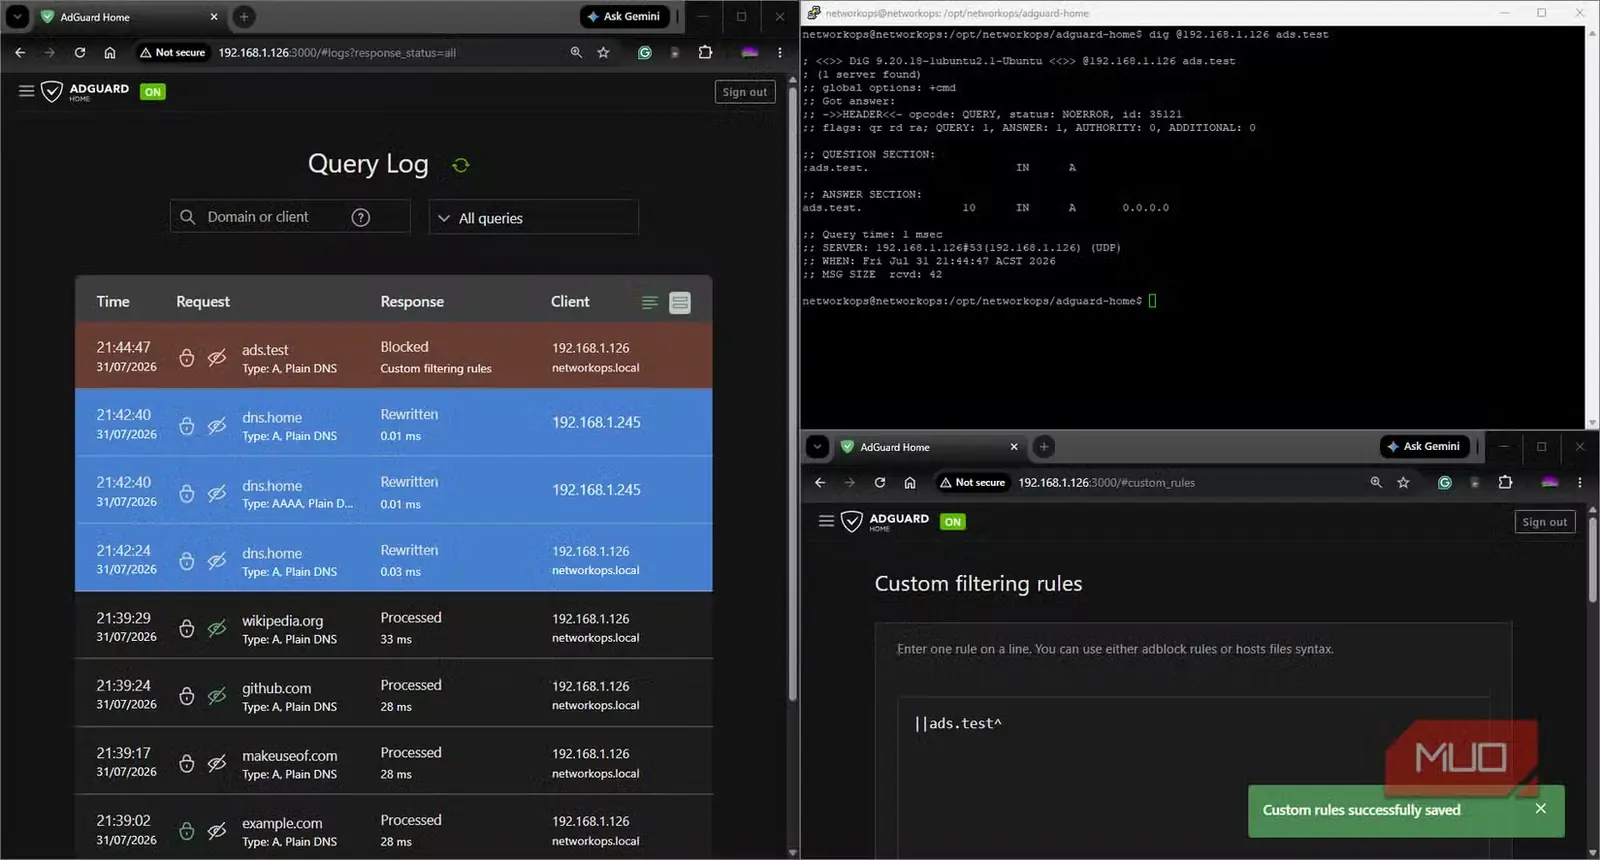Sign out from Query Log window
The width and height of the screenshot is (1600, 860).
pos(745,92)
